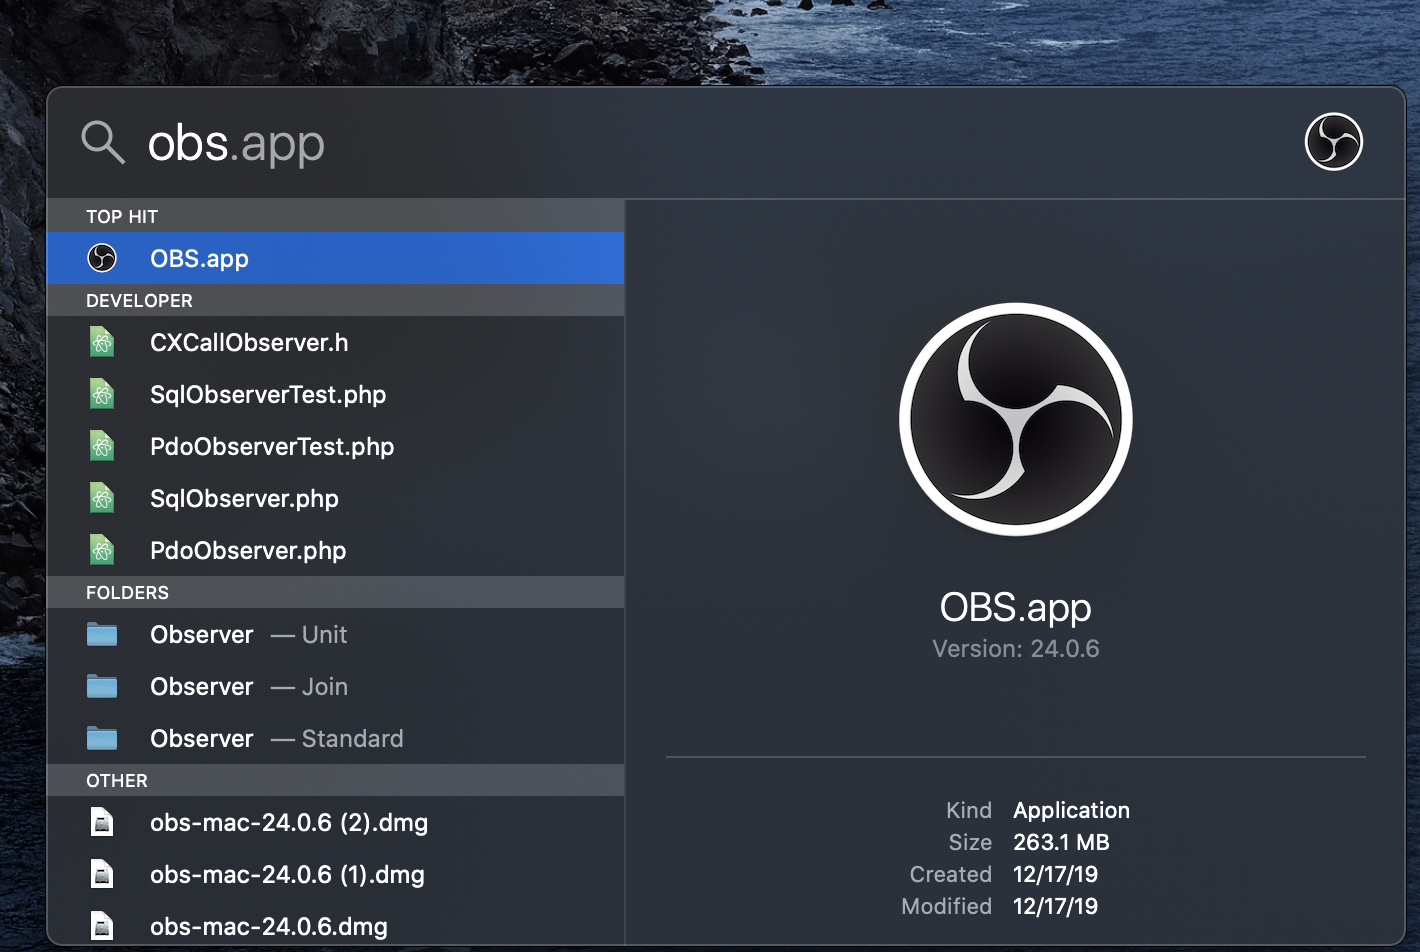Click the Modified date 12/17/19
The width and height of the screenshot is (1420, 952).
[1055, 906]
